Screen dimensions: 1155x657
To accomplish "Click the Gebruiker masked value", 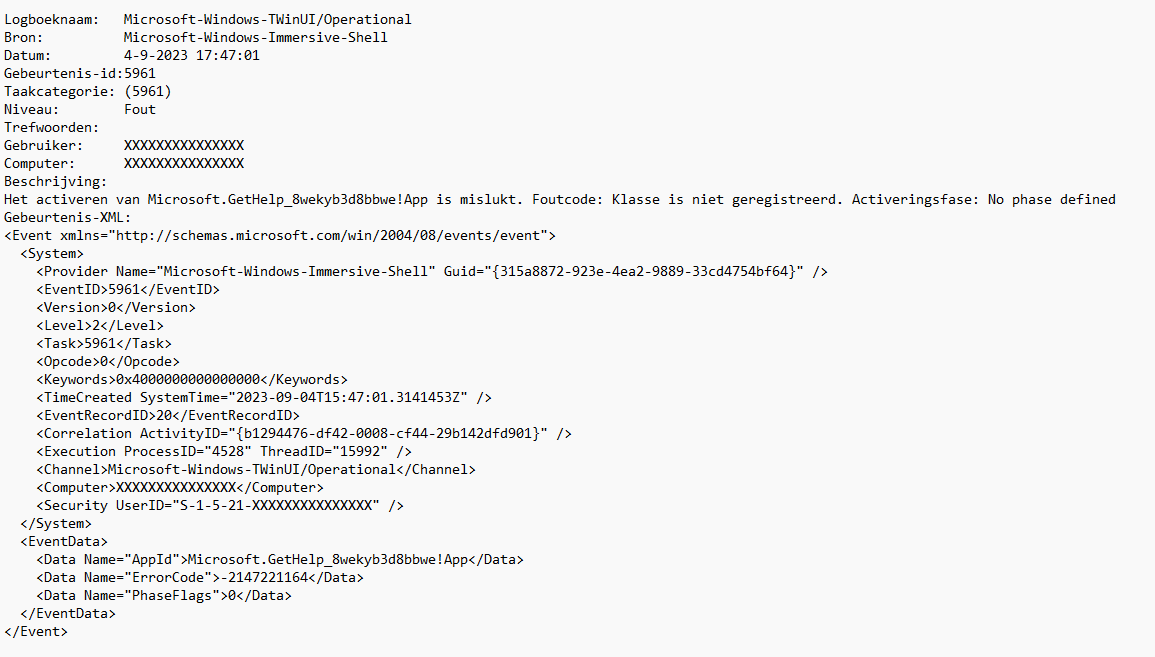I will click(184, 146).
